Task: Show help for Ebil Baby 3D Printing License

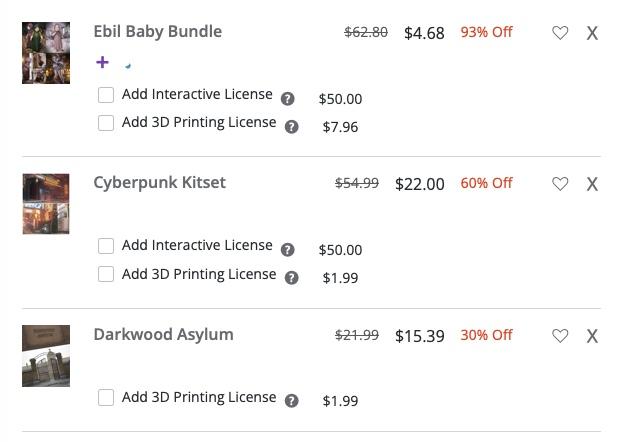Action: tap(292, 127)
